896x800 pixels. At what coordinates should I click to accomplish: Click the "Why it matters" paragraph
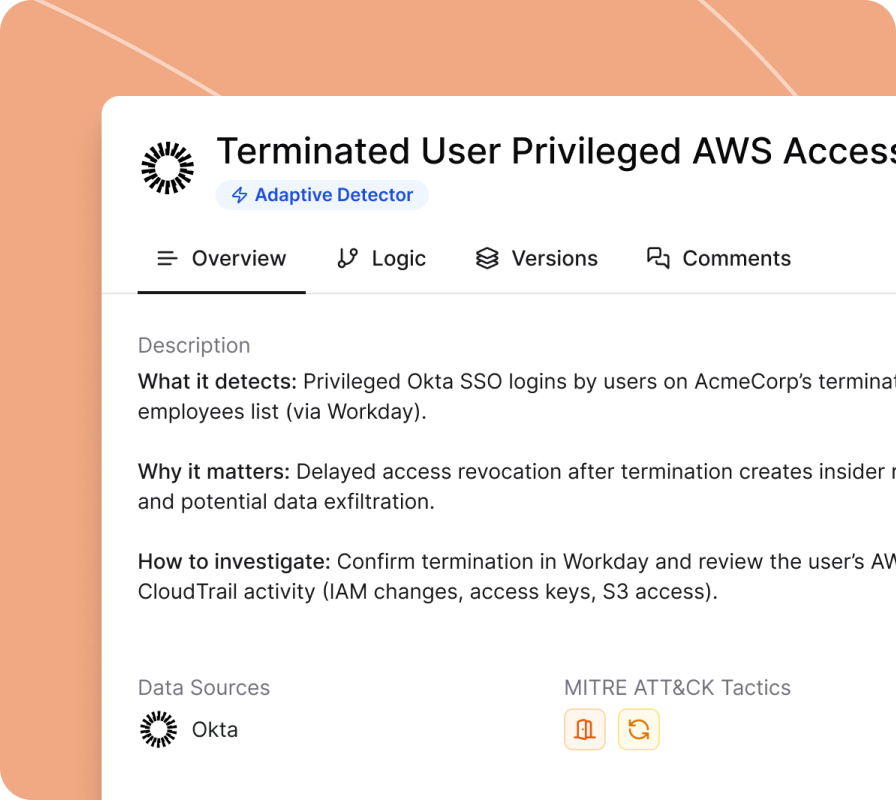[x=500, y=486]
